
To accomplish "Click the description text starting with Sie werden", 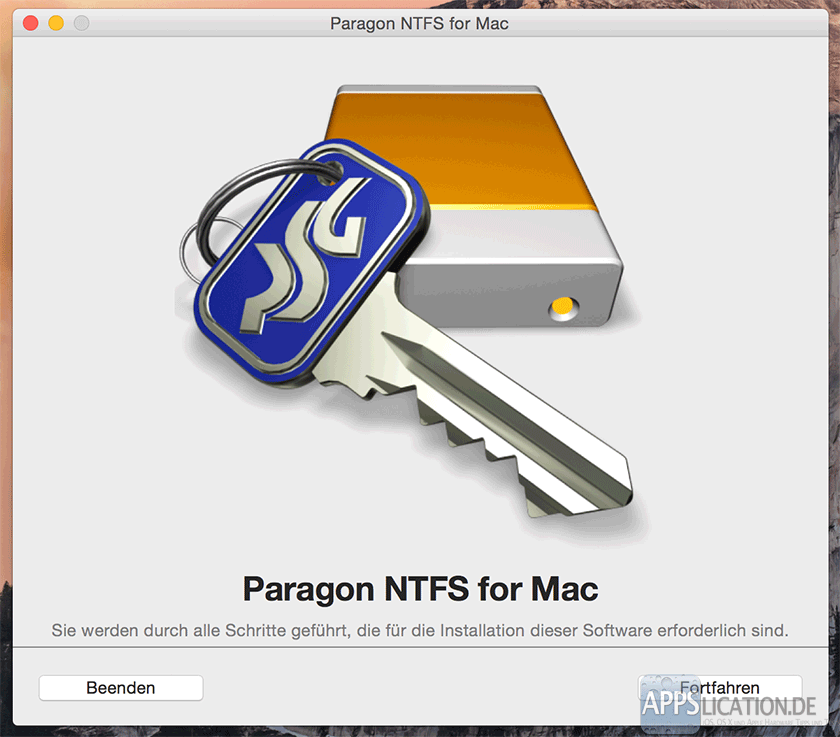I will (x=420, y=630).
